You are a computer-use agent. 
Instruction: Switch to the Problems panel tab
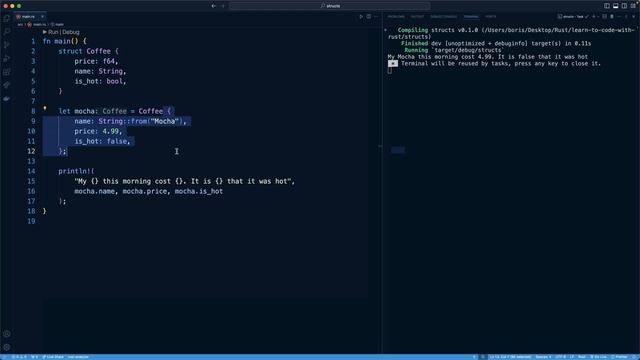[x=396, y=17]
